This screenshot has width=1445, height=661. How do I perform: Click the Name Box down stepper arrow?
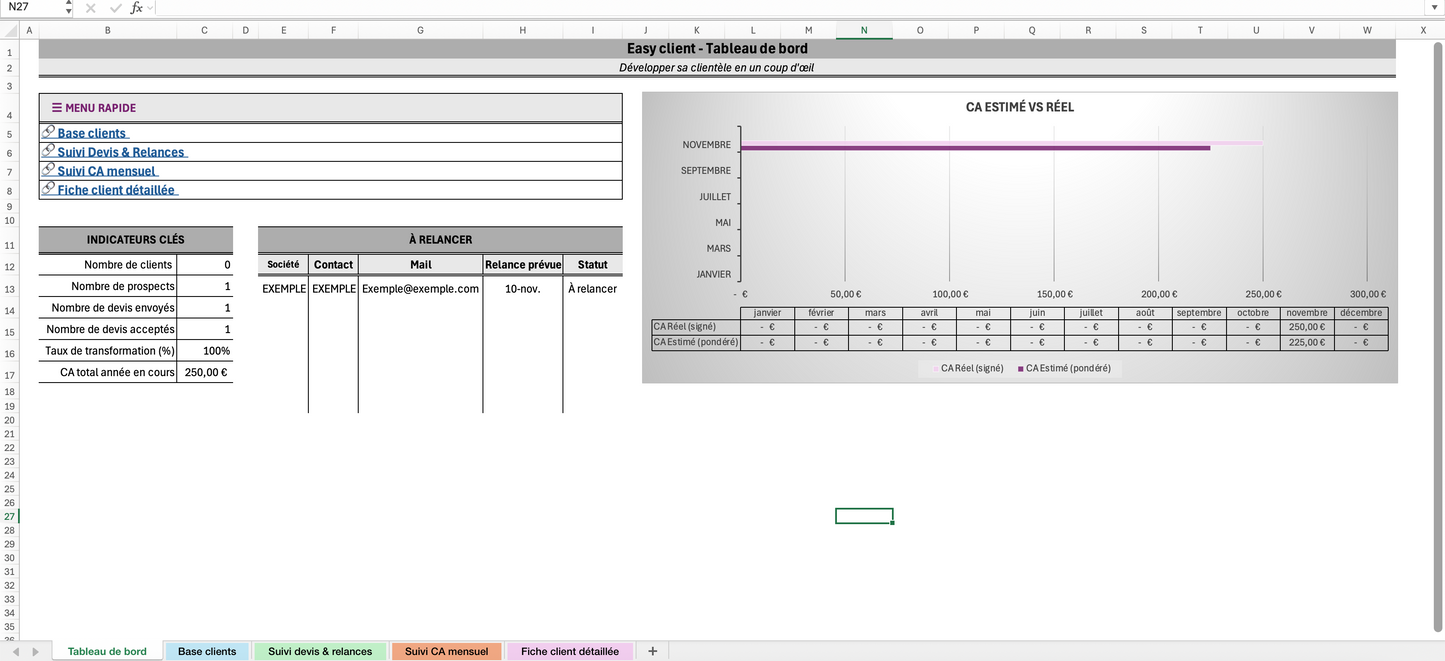click(68, 11)
